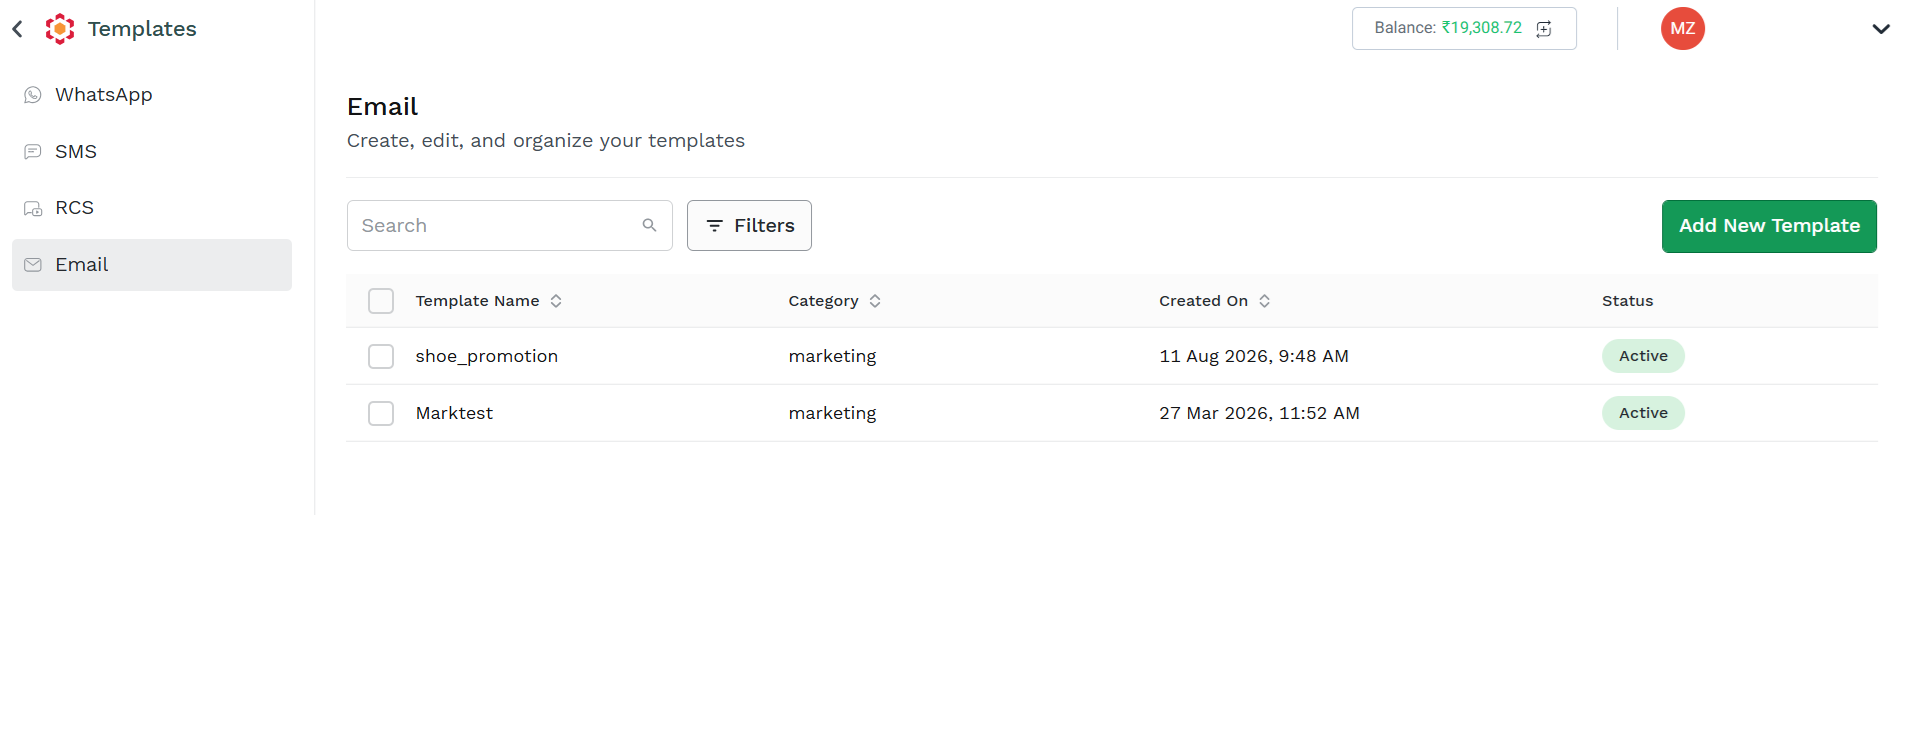1908x747 pixels.
Task: Click the red Templates logo icon
Action: click(x=60, y=29)
